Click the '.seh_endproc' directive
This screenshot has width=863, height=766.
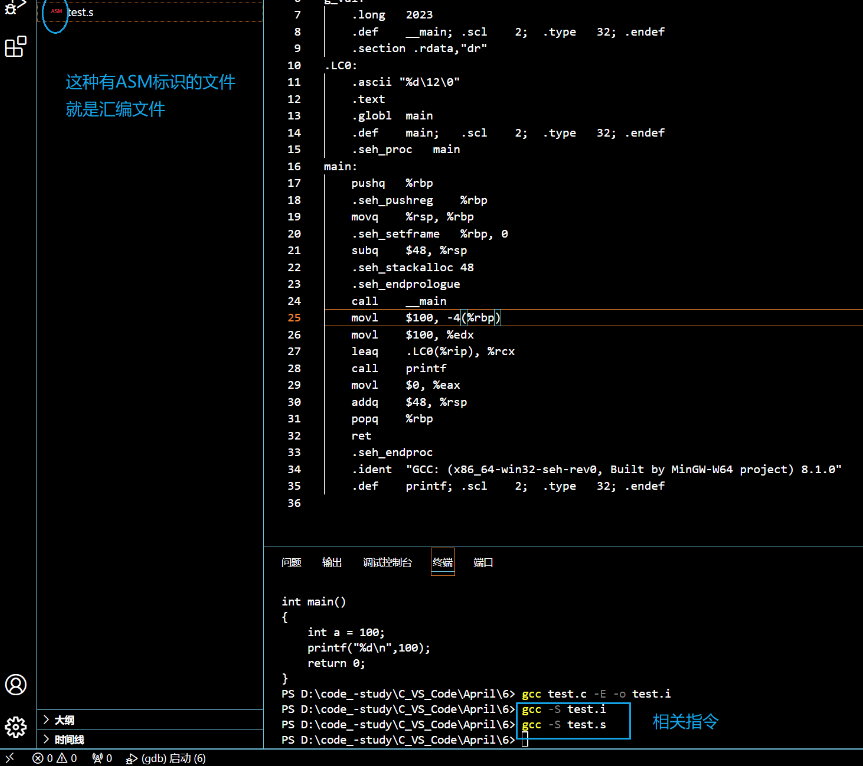tap(392, 452)
